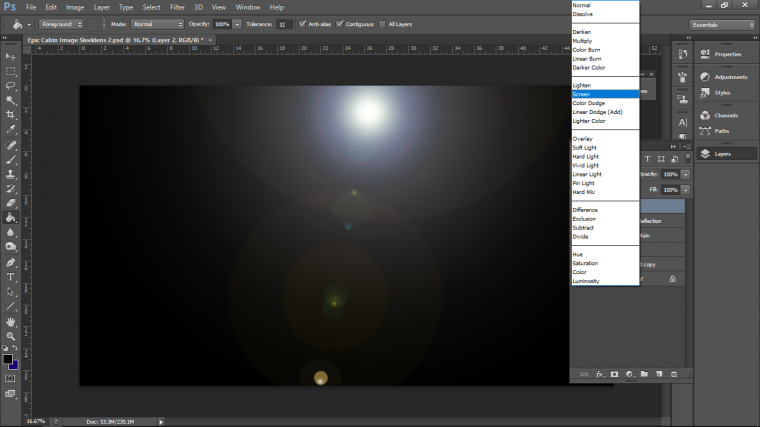Screen dimensions: 760x427
Task: Select the Clone Stamp tool
Action: [11, 174]
